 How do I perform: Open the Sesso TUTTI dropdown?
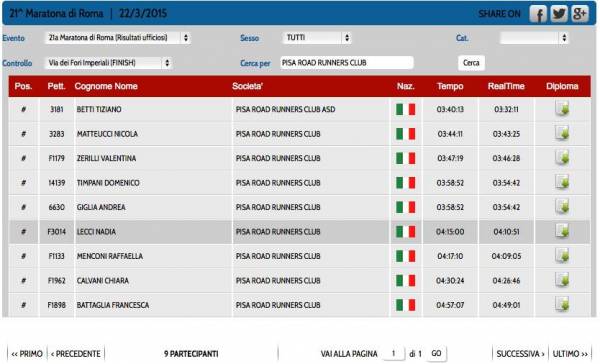click(317, 38)
